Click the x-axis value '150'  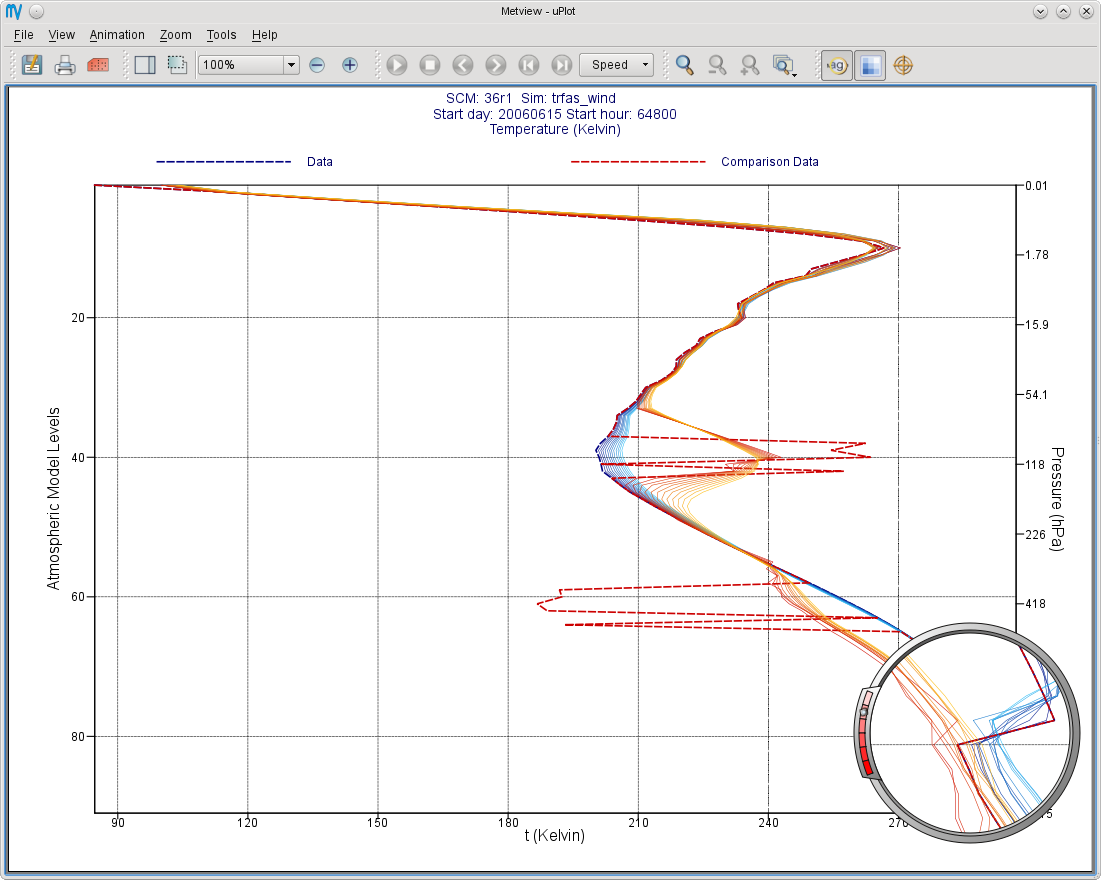click(x=377, y=822)
